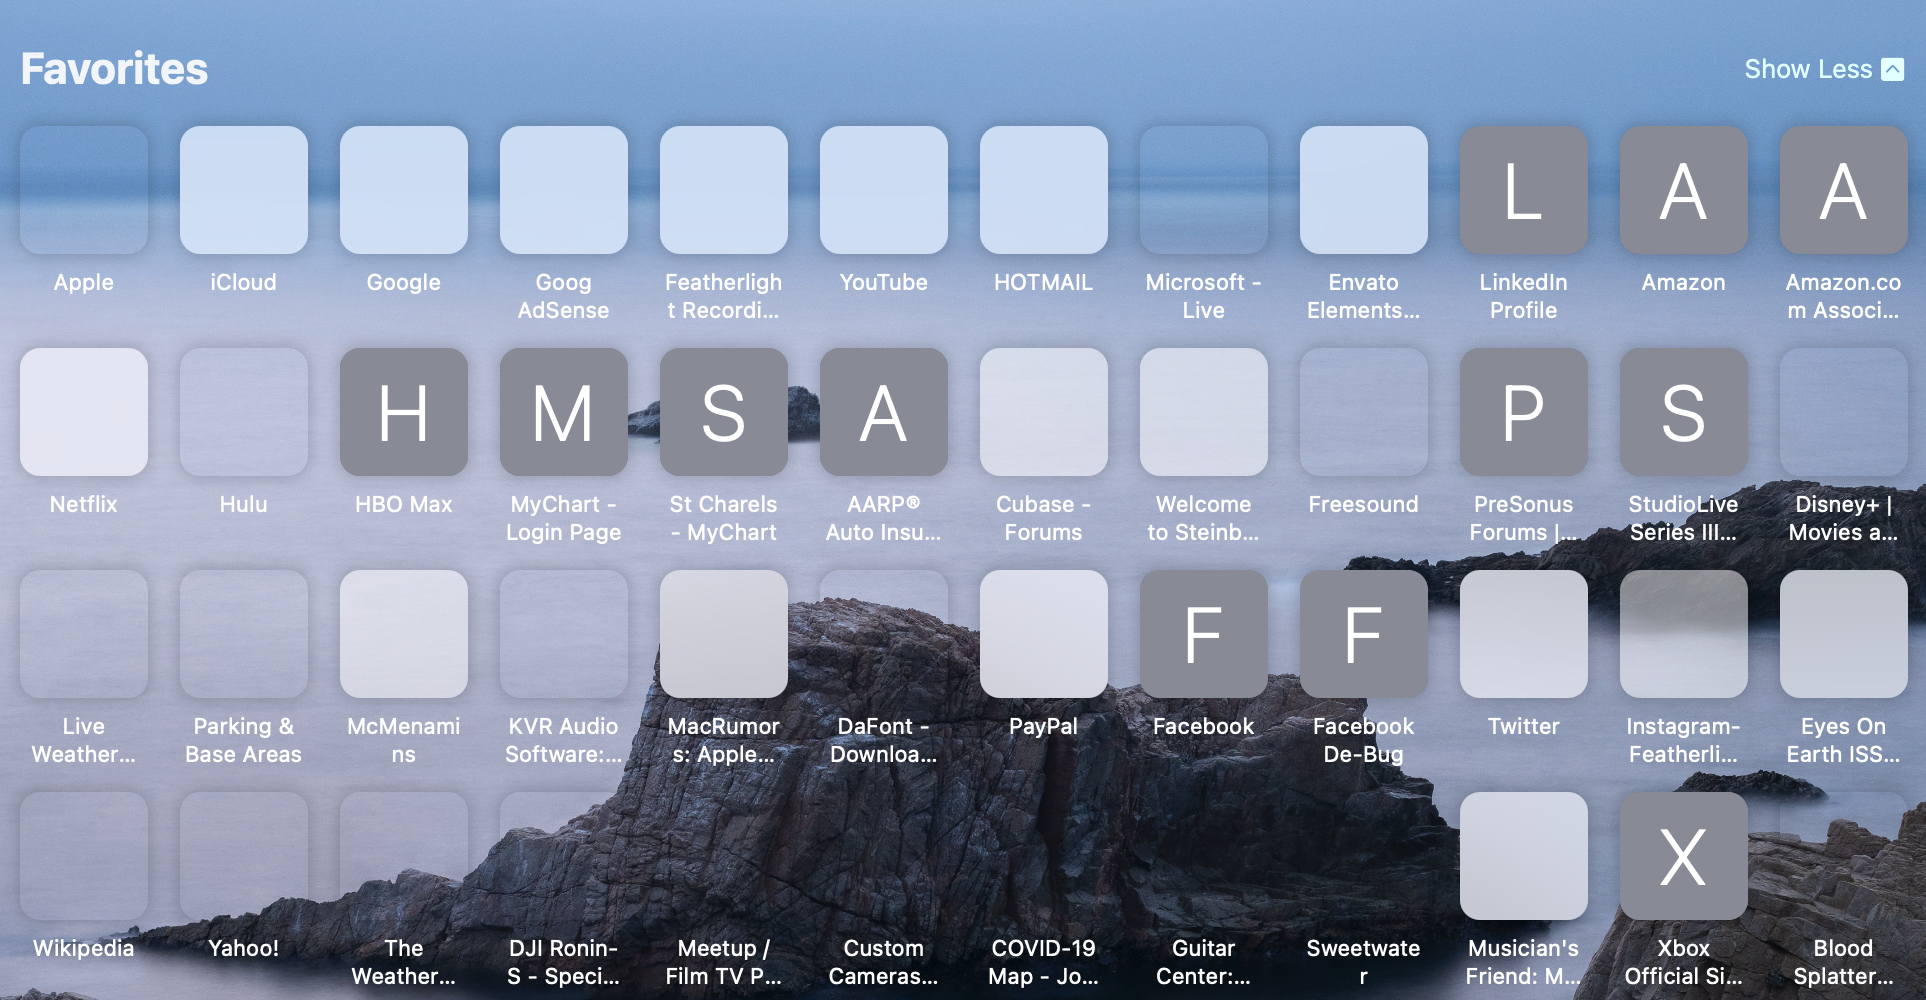Open the HBO Max favorite
The image size is (1926, 1000).
(404, 412)
